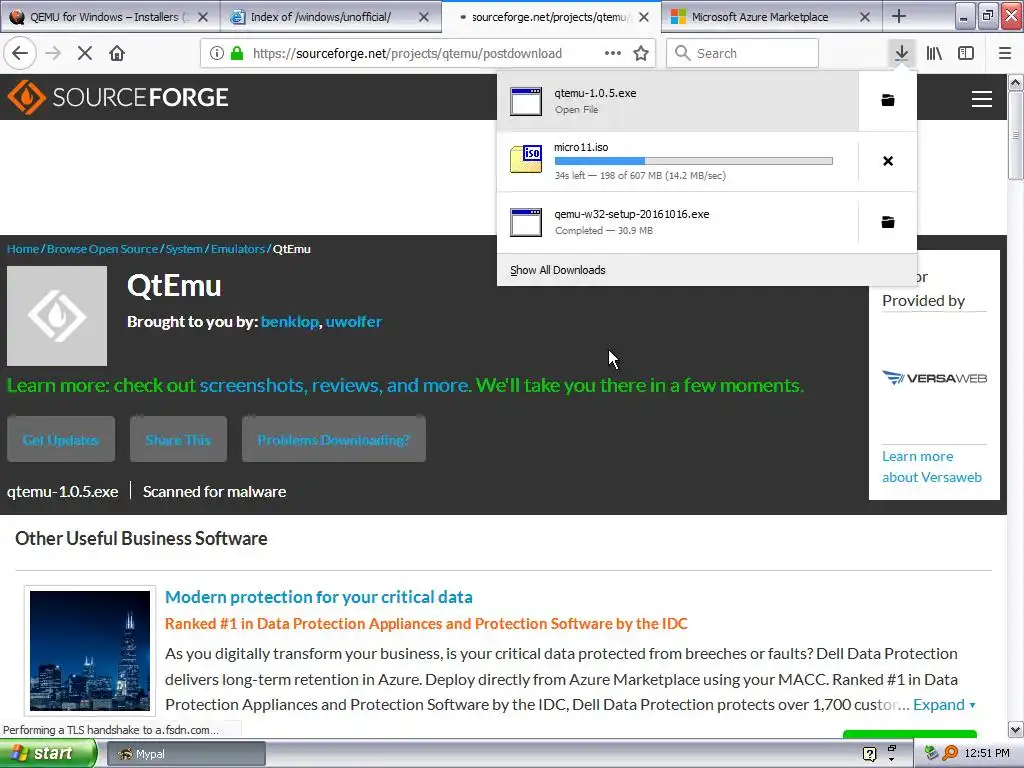Click the Search box

(742, 53)
